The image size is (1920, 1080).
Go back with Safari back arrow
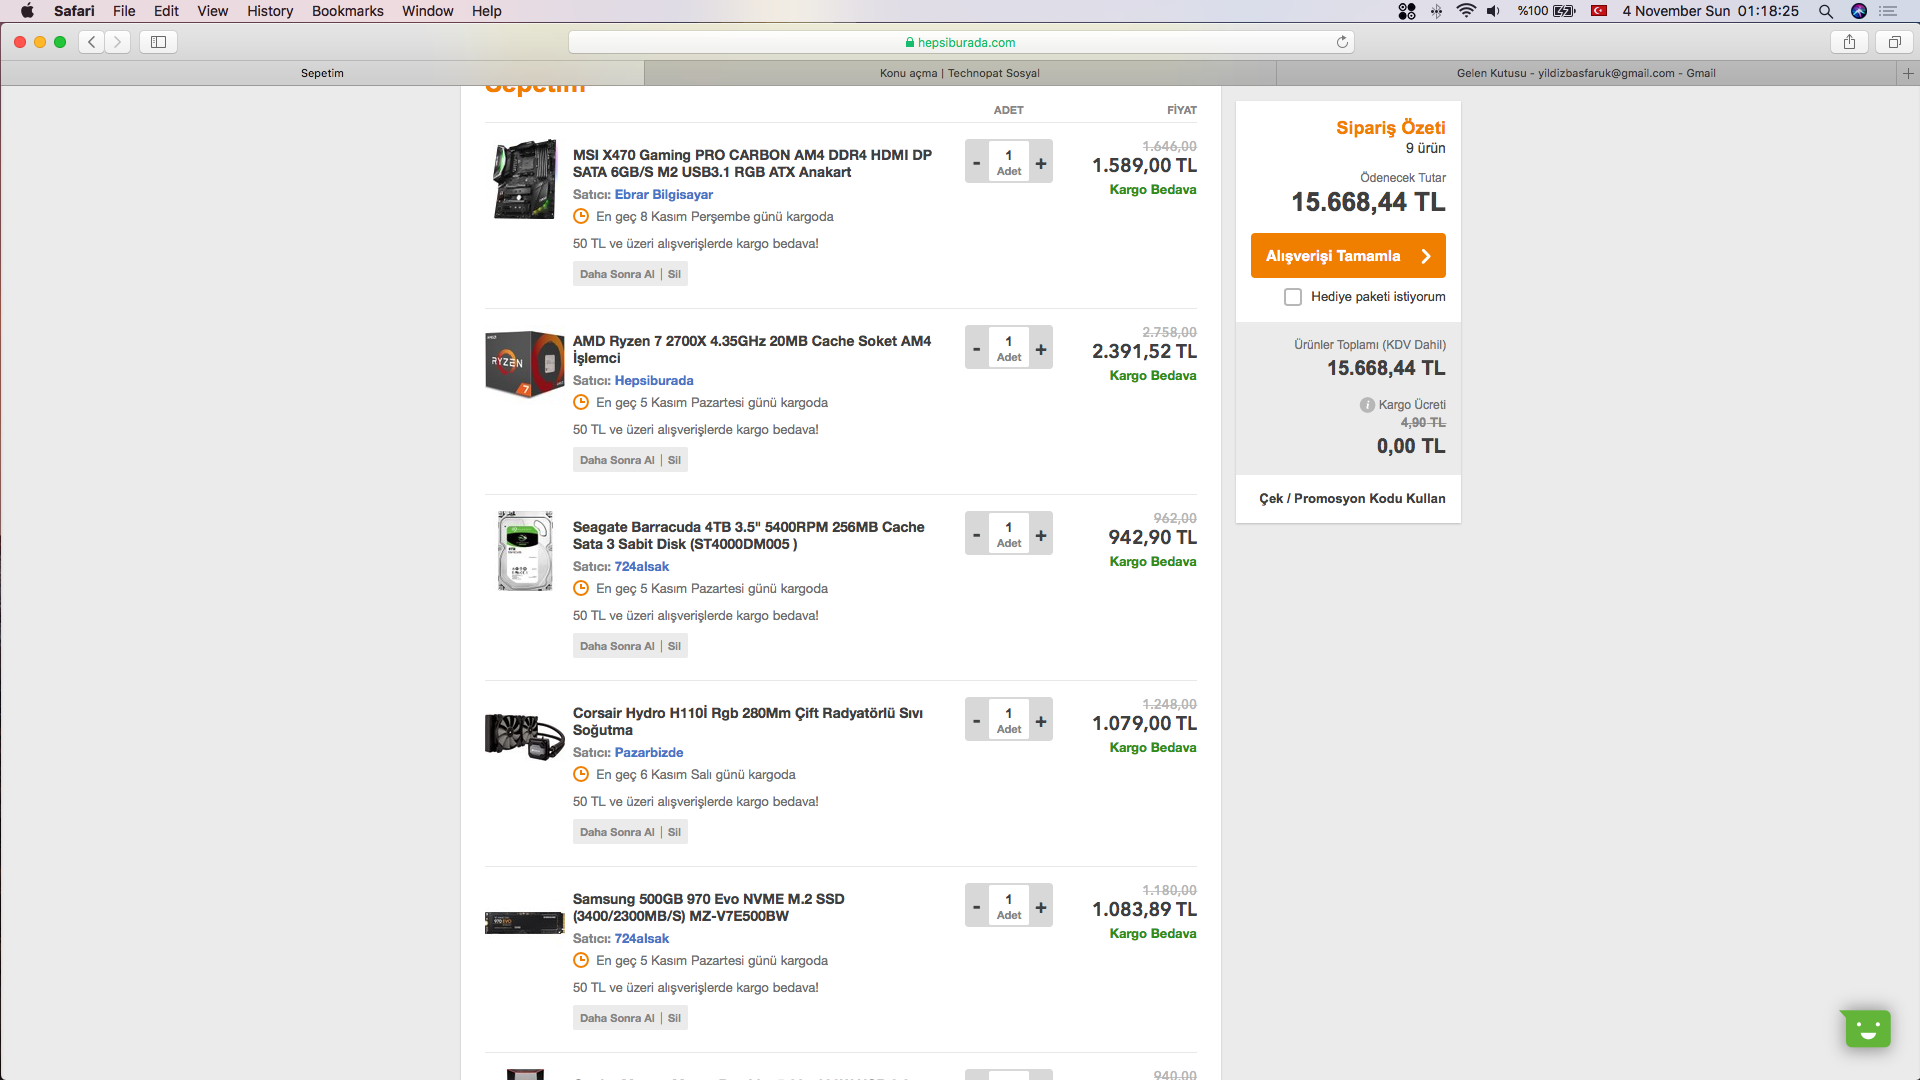click(92, 42)
